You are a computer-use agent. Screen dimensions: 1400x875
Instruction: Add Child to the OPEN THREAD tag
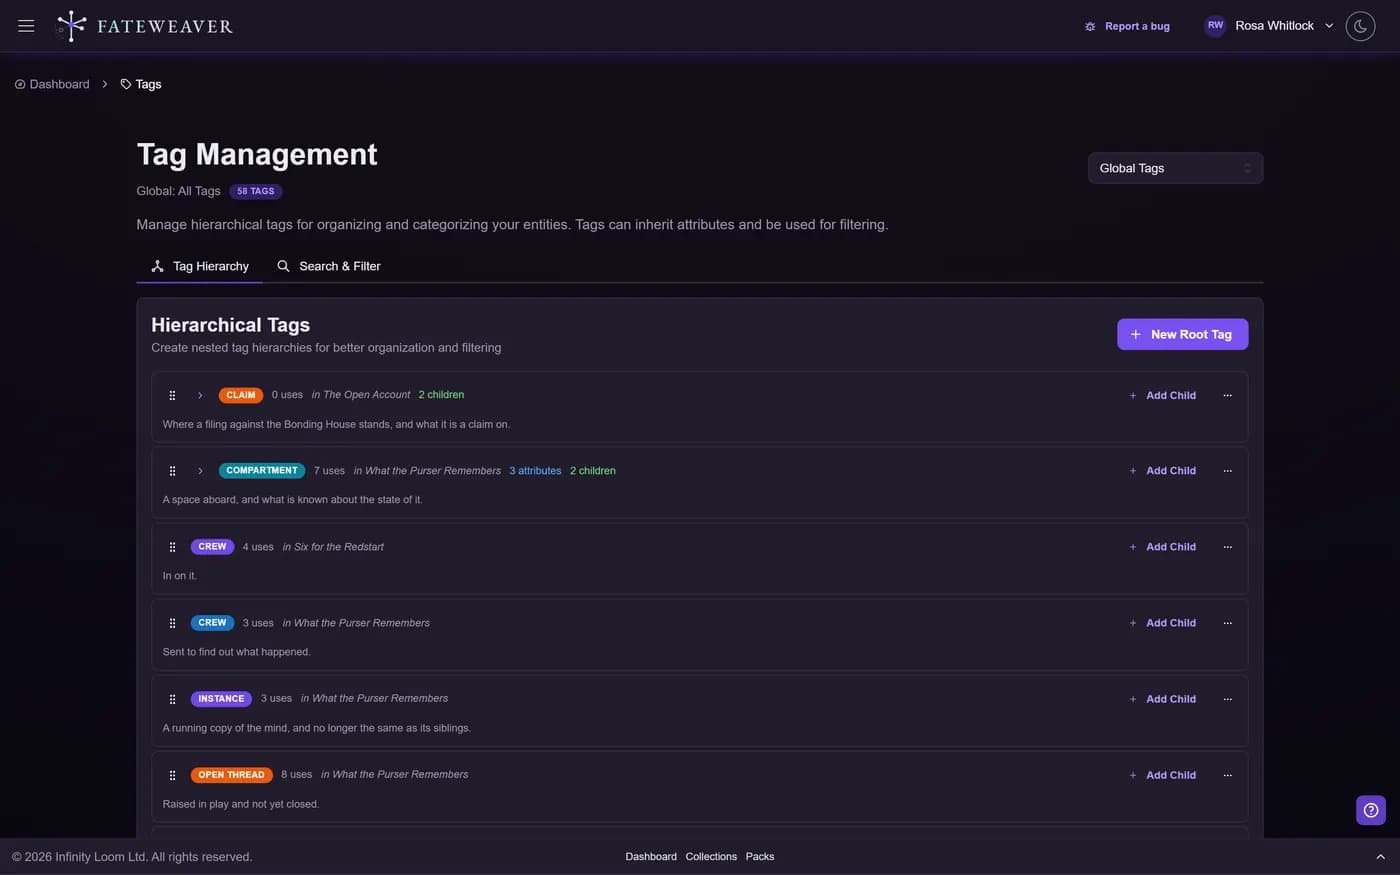click(x=1162, y=775)
